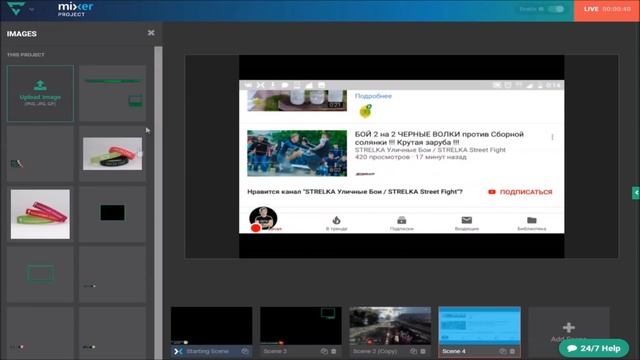
Task: Select the pink and green wristbands image
Action: coord(40,214)
